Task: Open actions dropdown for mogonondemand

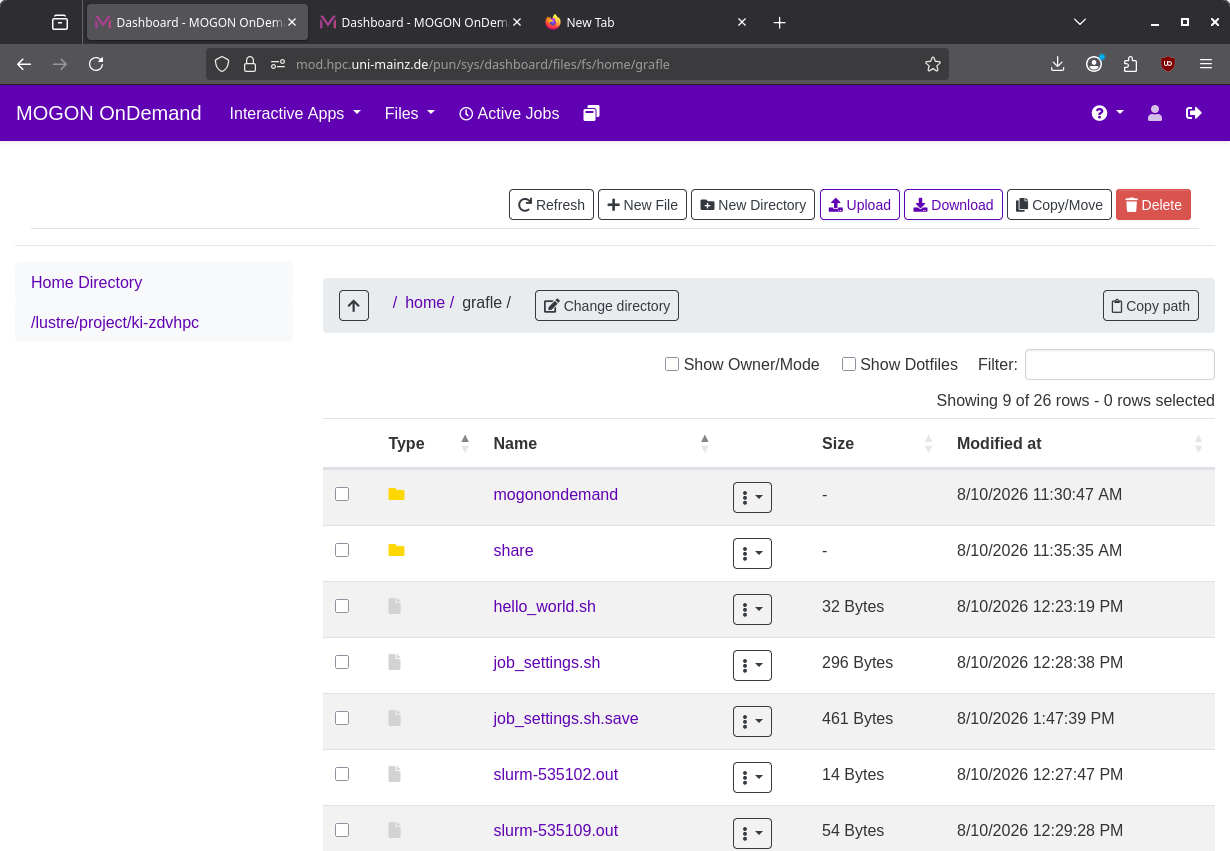Action: [752, 497]
